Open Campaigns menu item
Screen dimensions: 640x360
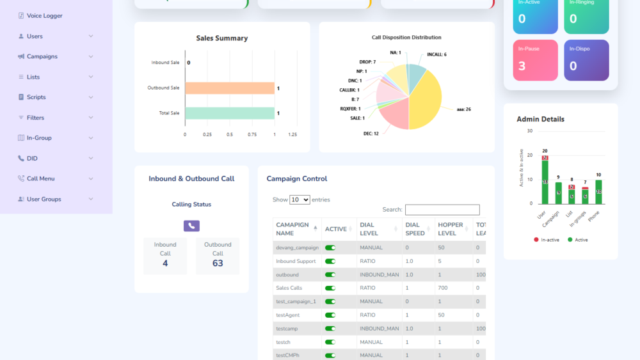point(42,56)
